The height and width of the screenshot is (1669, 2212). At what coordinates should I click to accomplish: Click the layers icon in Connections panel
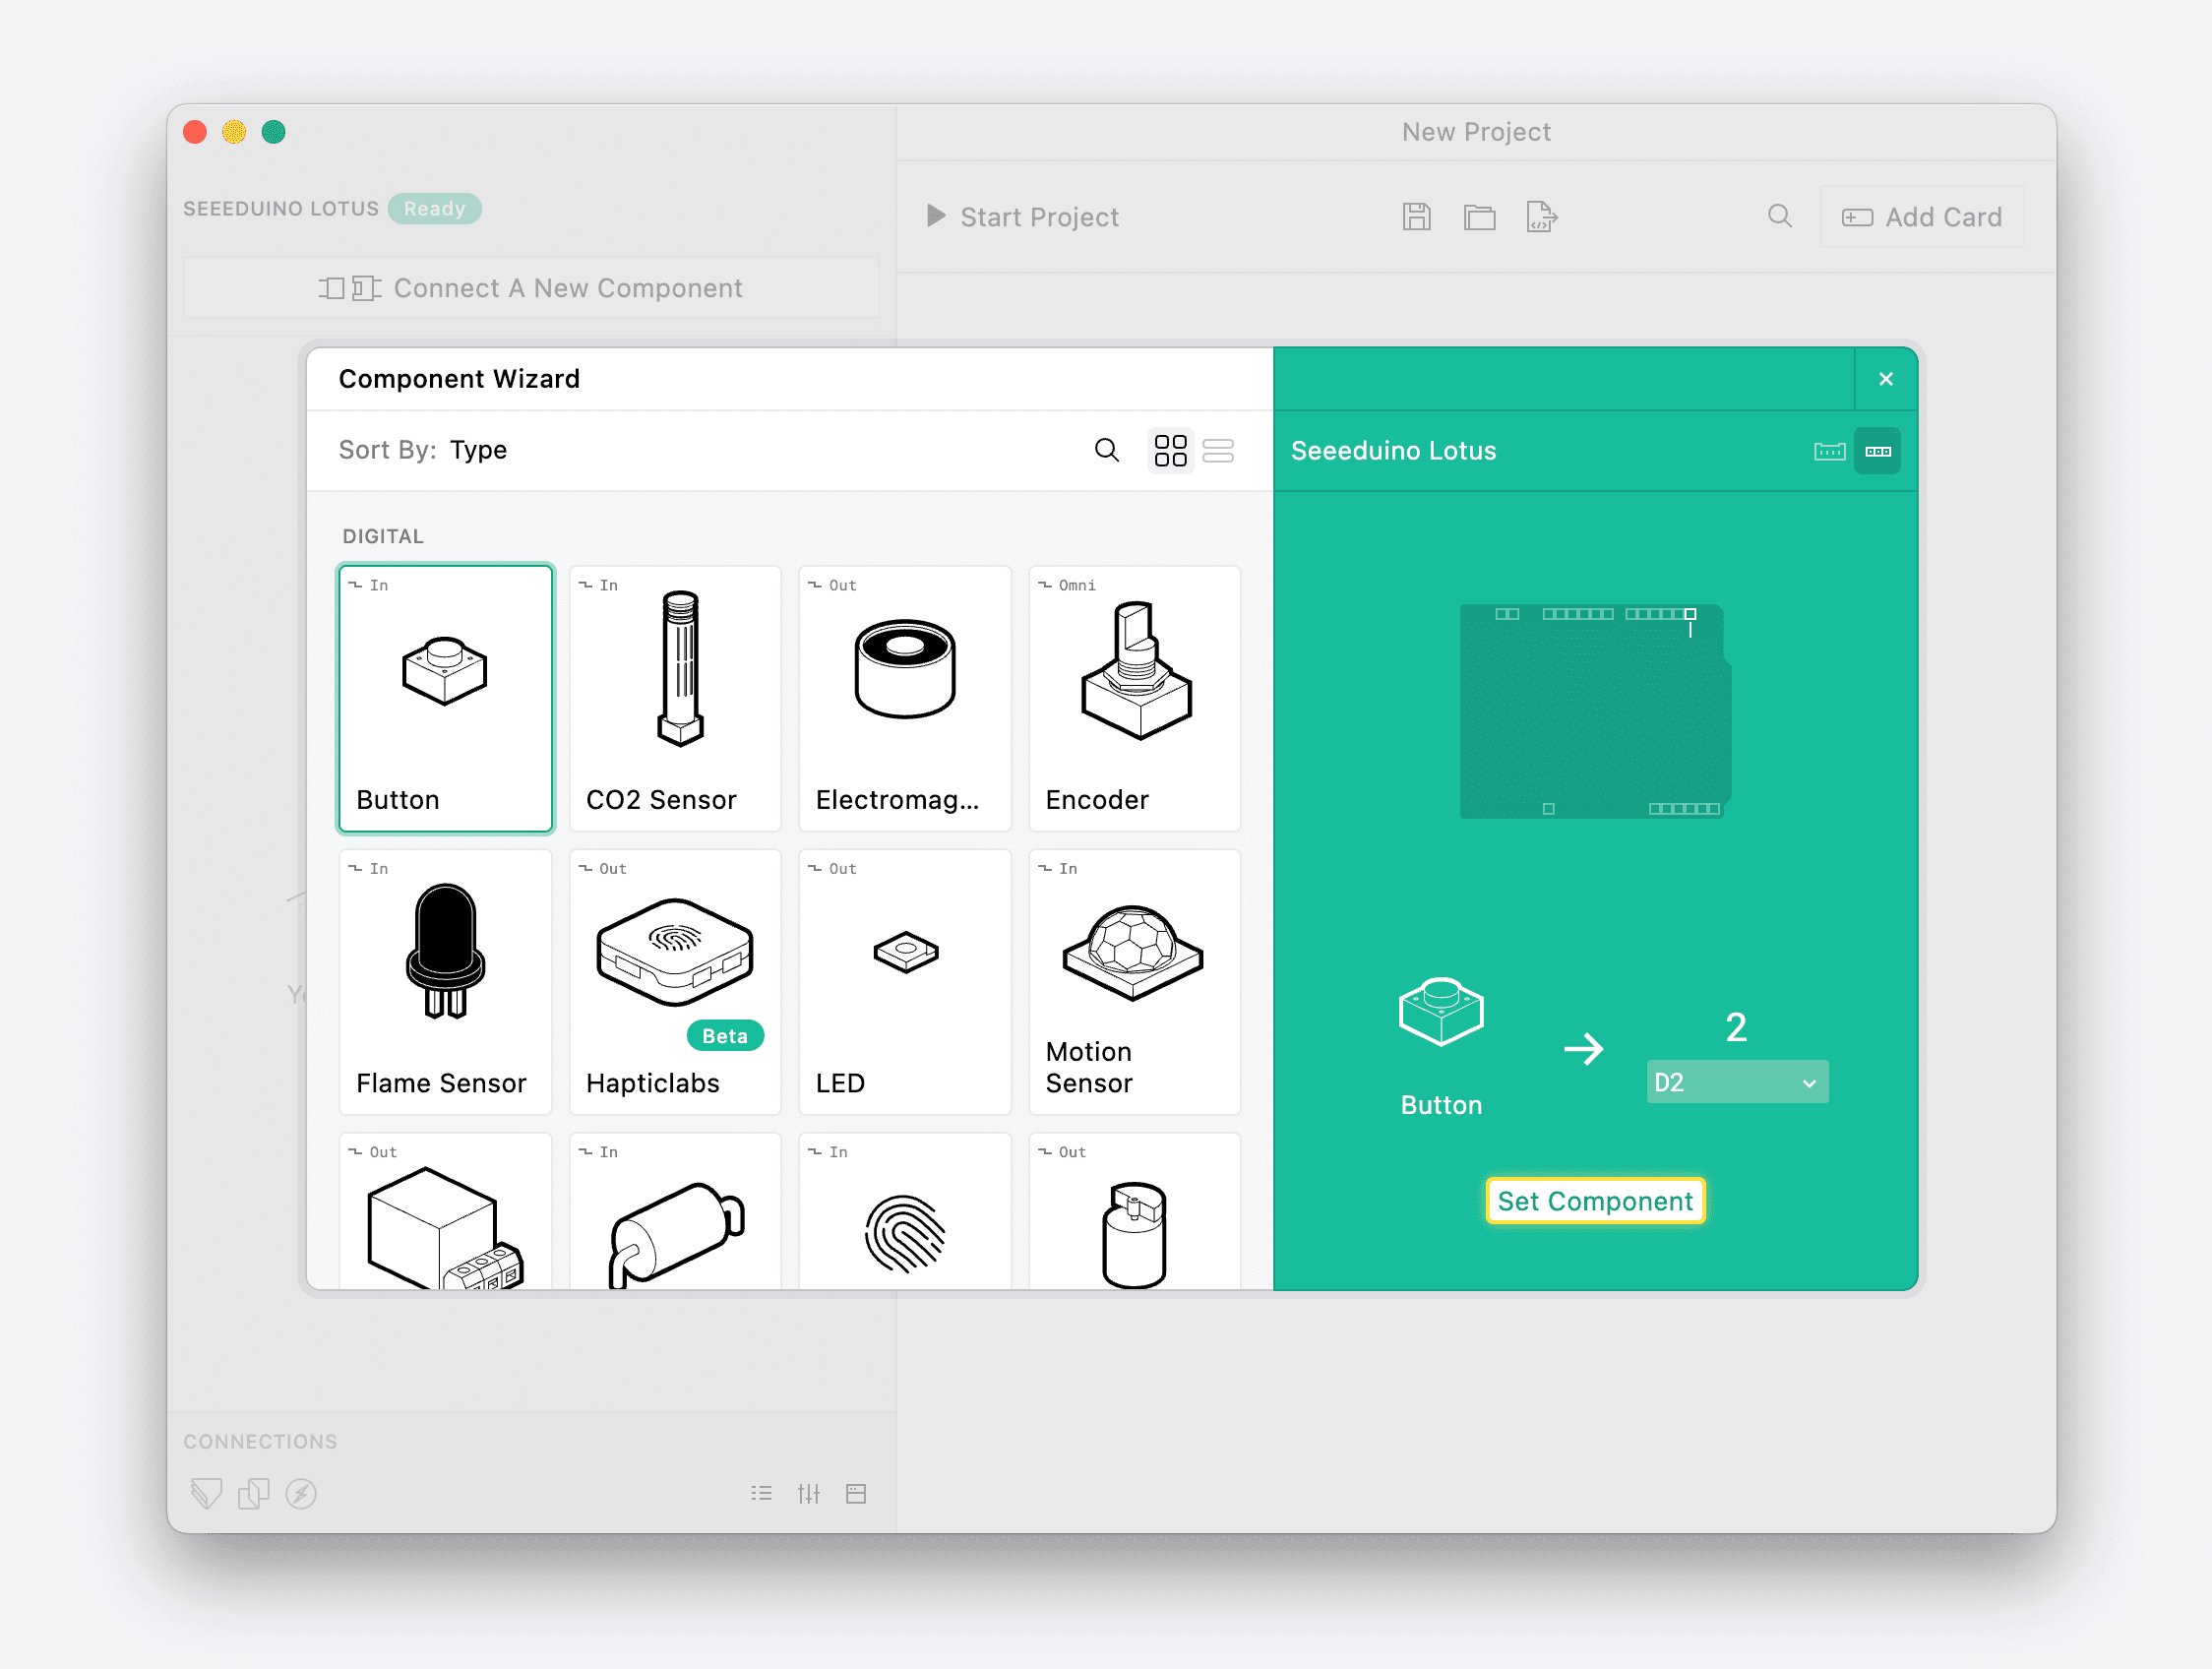[254, 1493]
